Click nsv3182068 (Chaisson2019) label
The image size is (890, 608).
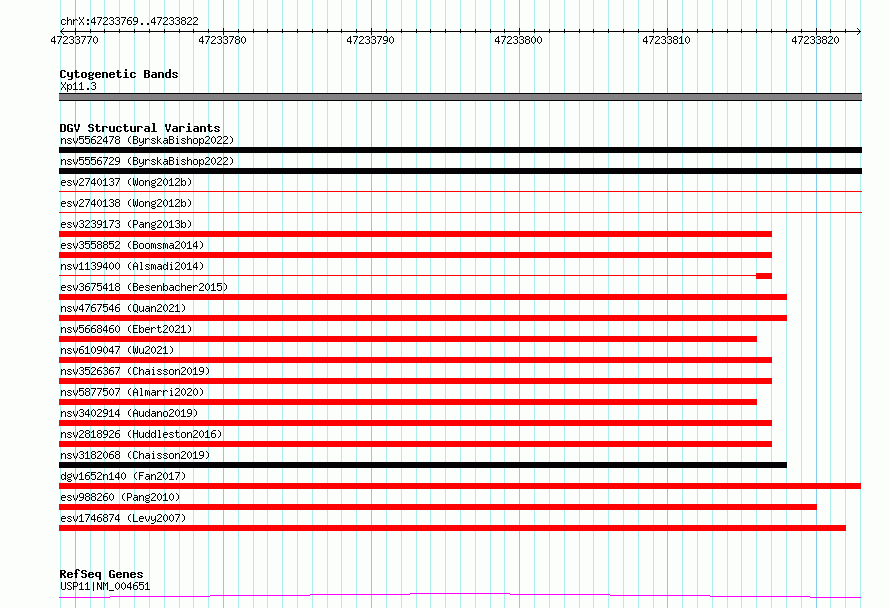coord(135,455)
